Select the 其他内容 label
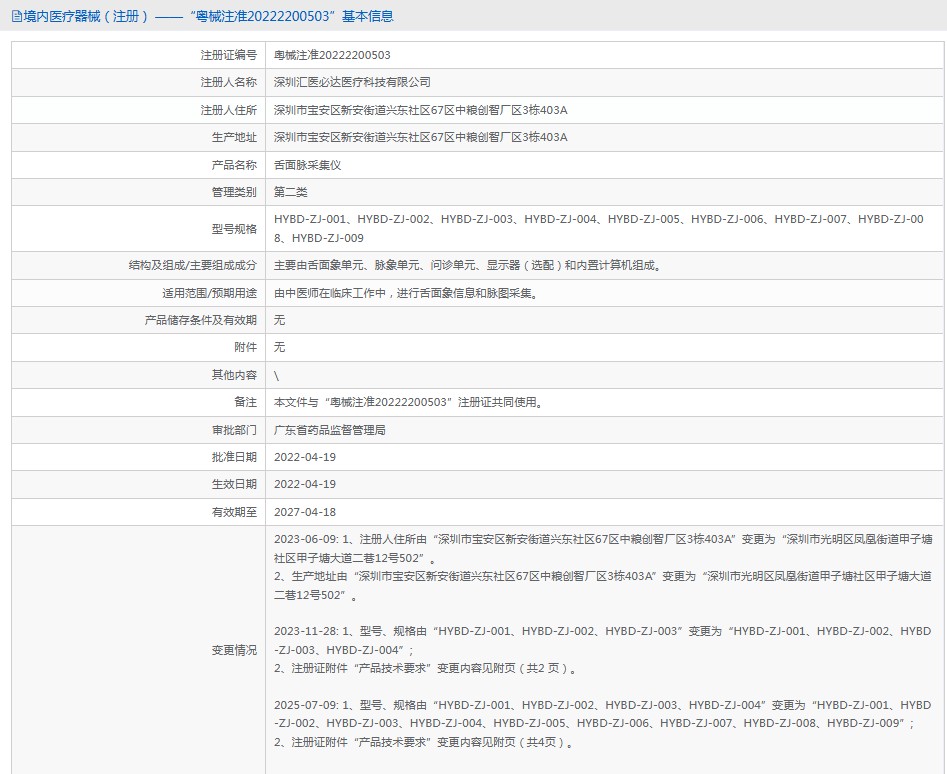 click(x=234, y=375)
